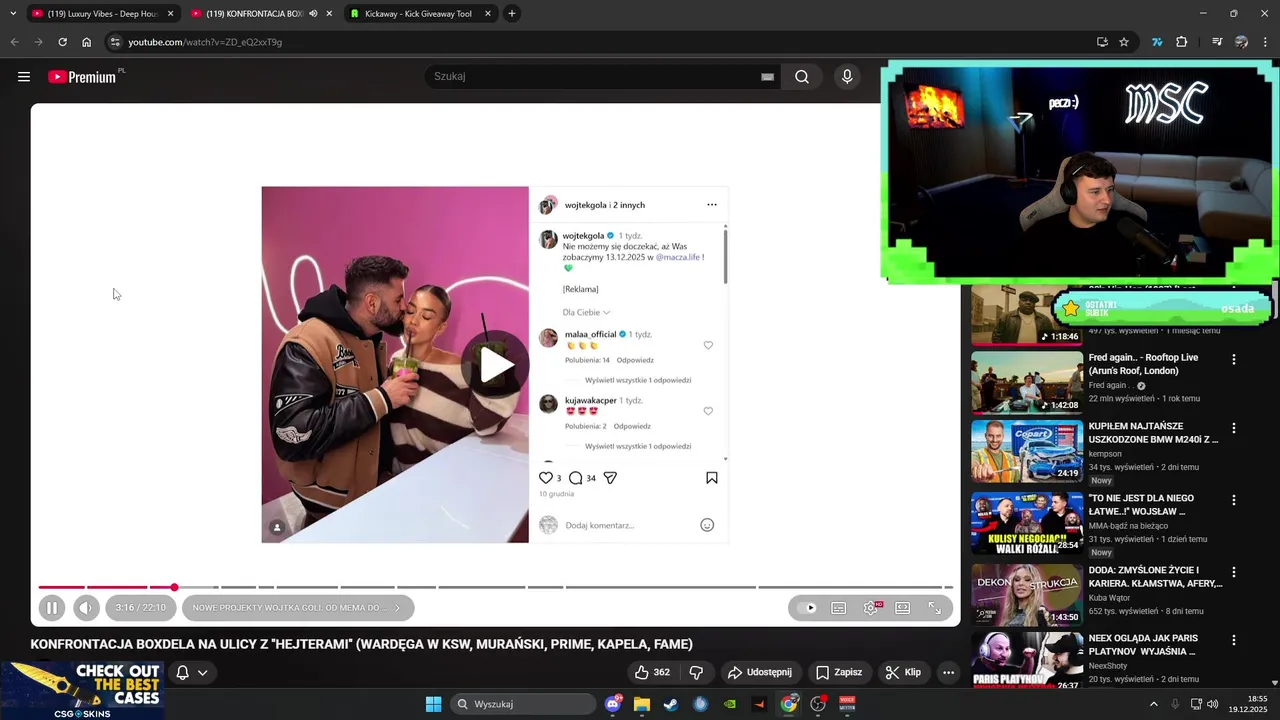The height and width of the screenshot is (720, 1280).
Task: Reload the page
Action: point(62,42)
